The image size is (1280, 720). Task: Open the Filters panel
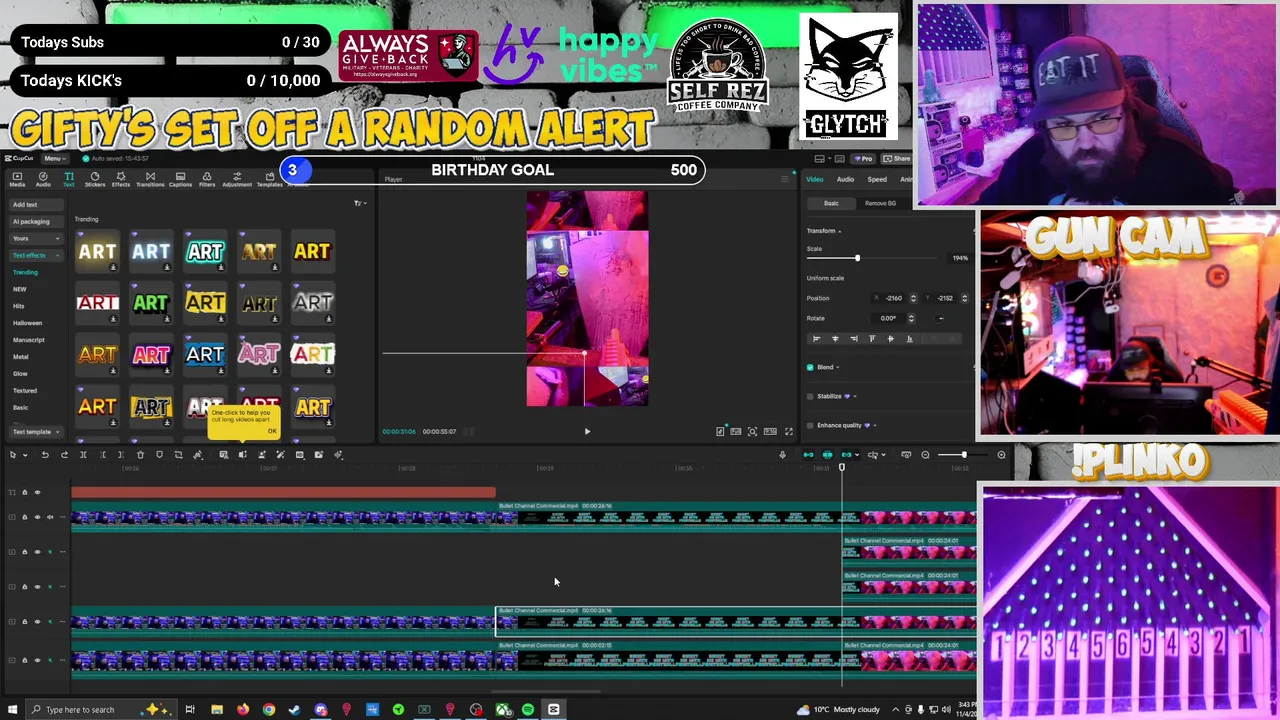tap(207, 179)
